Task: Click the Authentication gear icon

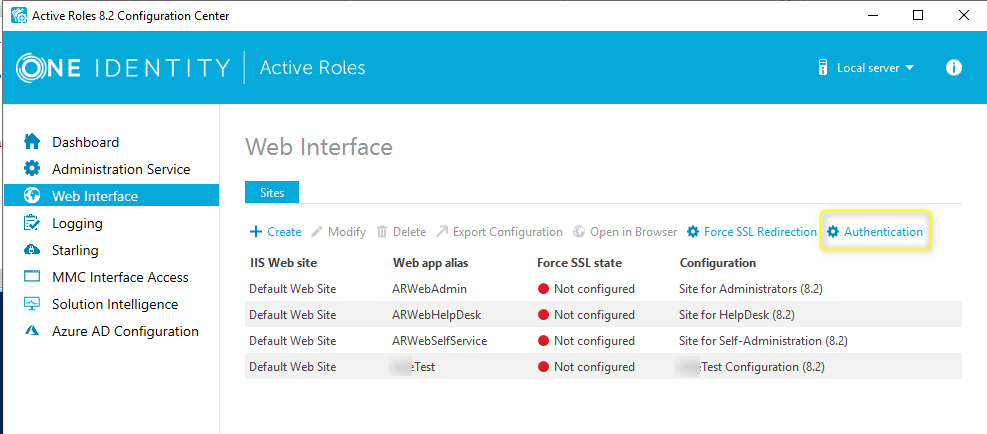Action: coord(833,232)
